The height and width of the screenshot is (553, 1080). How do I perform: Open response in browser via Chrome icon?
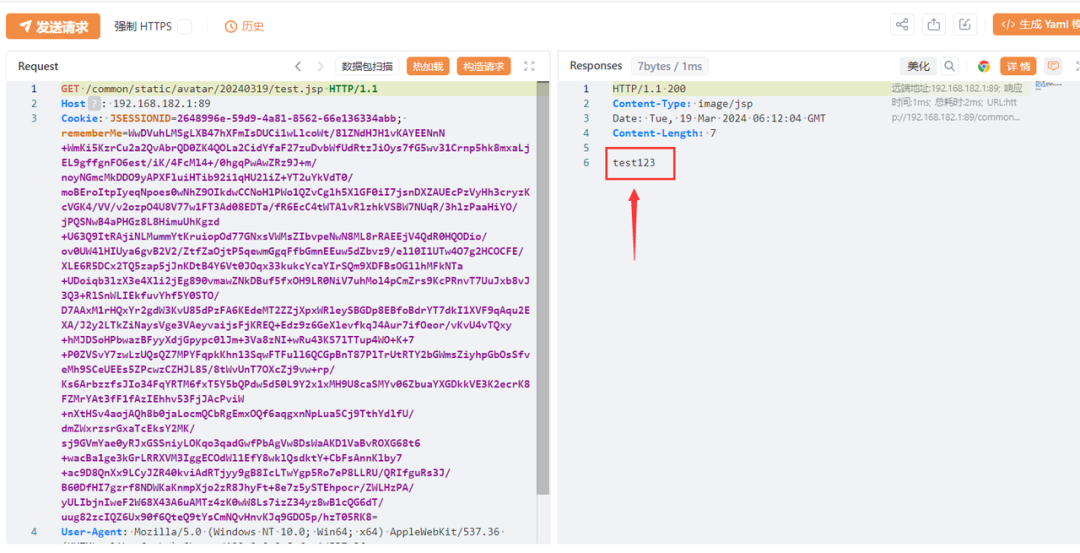[984, 67]
